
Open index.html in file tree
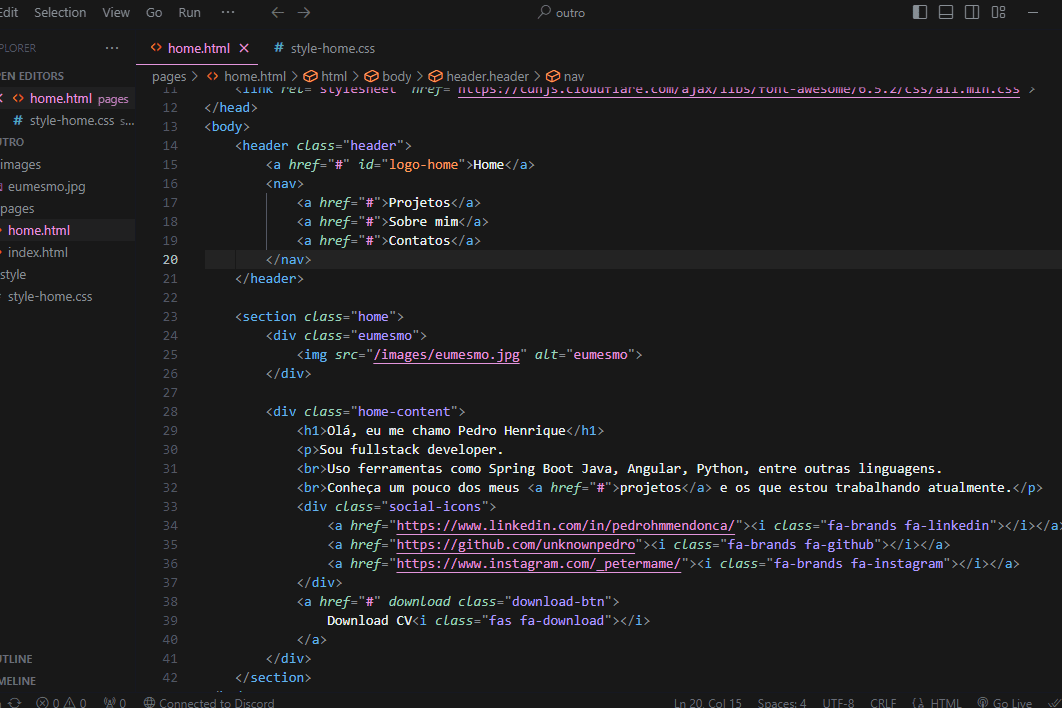click(37, 252)
